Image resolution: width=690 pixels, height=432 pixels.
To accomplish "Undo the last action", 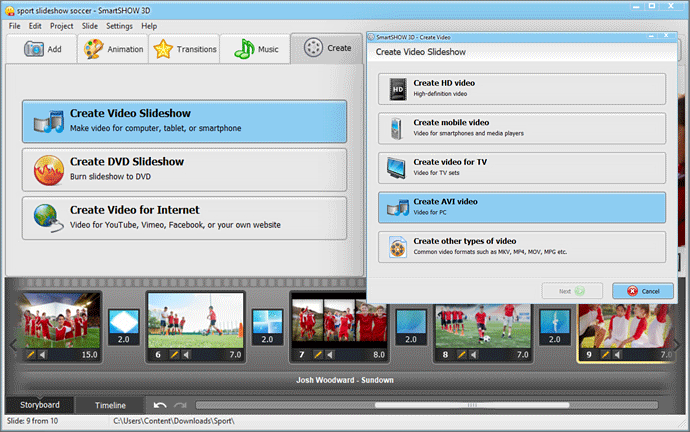I will [x=160, y=405].
